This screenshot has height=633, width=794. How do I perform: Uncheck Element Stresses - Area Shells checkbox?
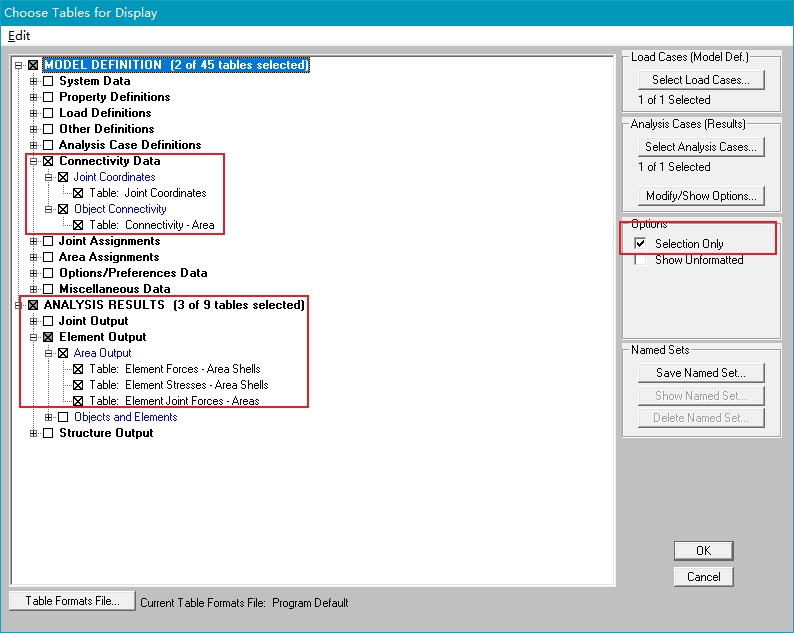[78, 385]
